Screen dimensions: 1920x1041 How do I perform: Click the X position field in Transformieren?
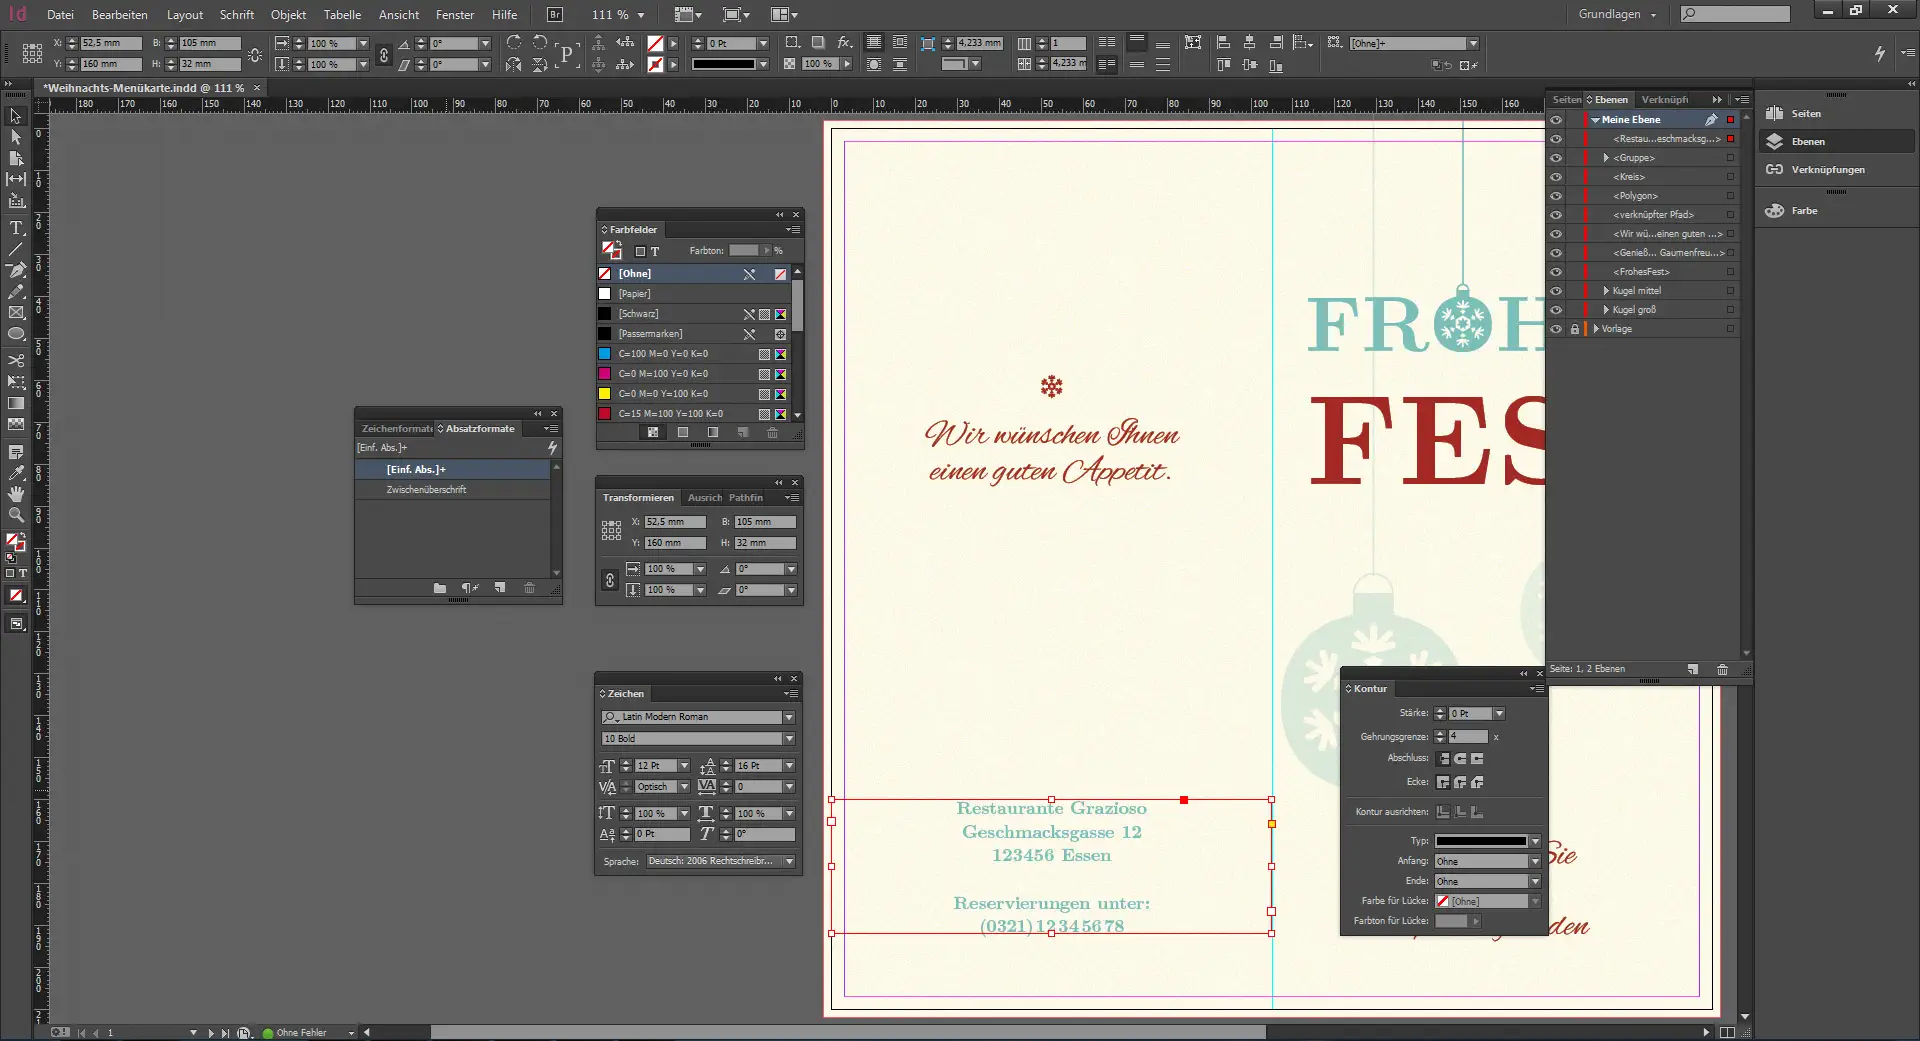674,522
